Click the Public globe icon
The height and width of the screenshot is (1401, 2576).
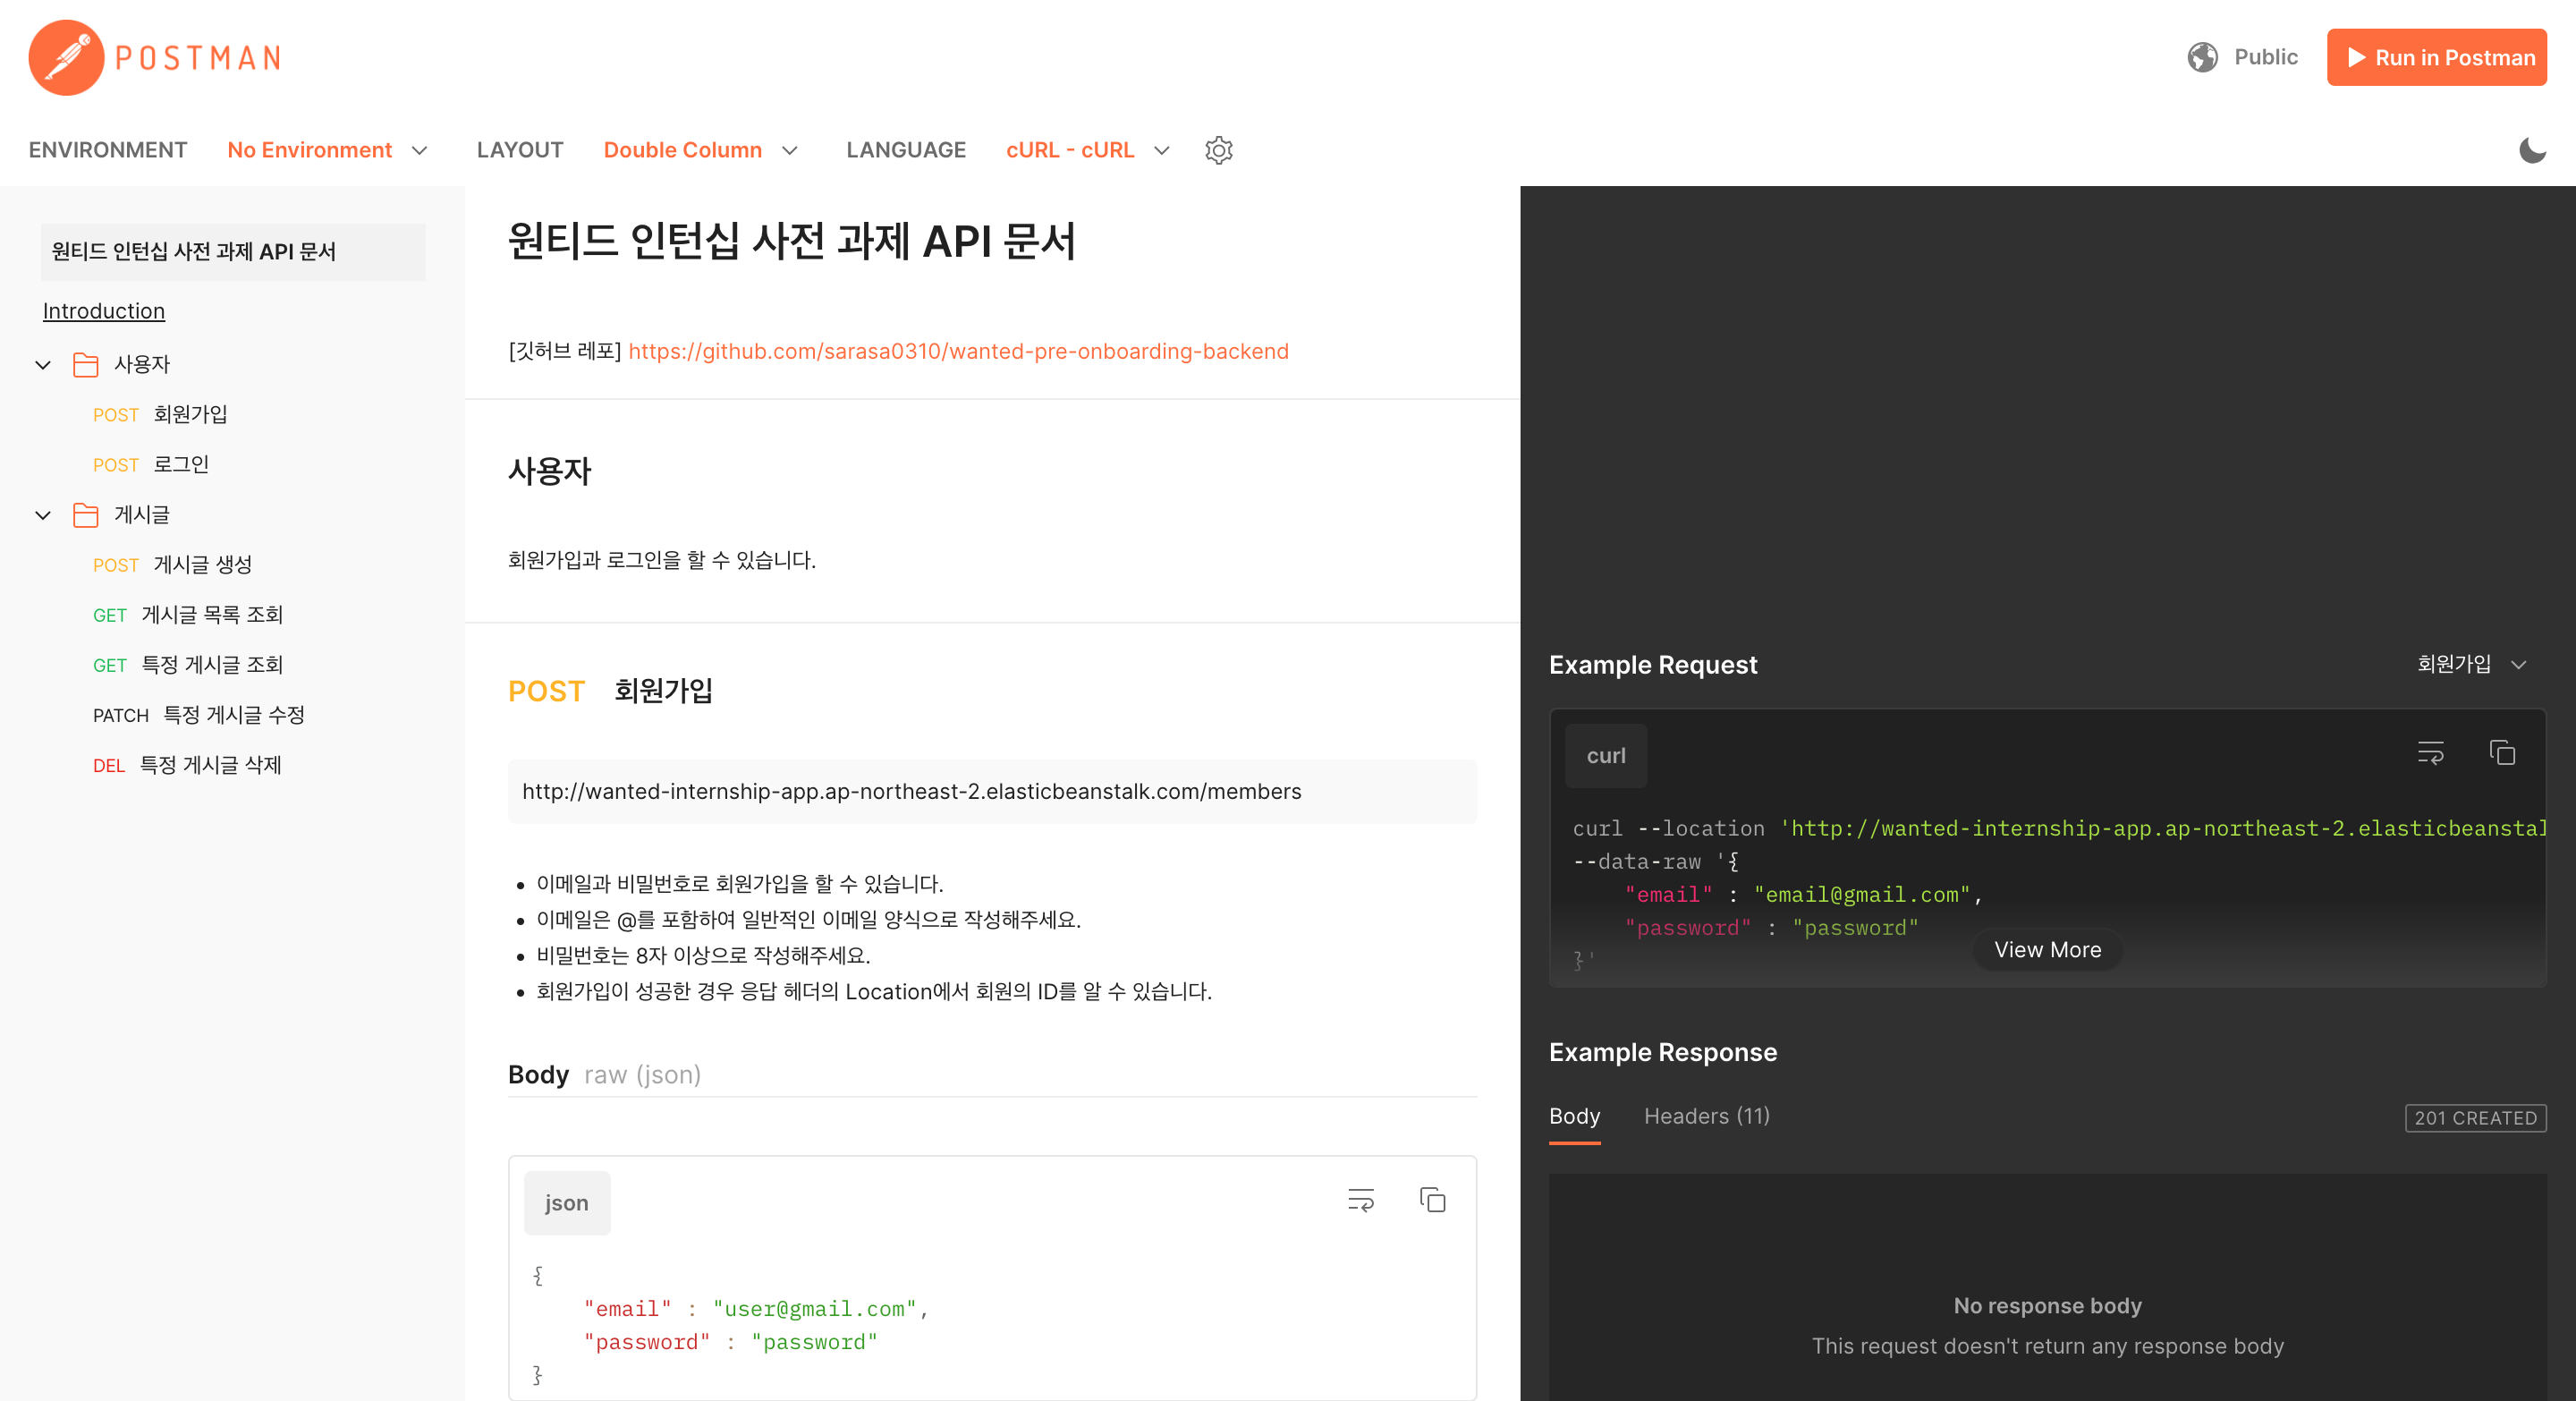pos(2203,57)
